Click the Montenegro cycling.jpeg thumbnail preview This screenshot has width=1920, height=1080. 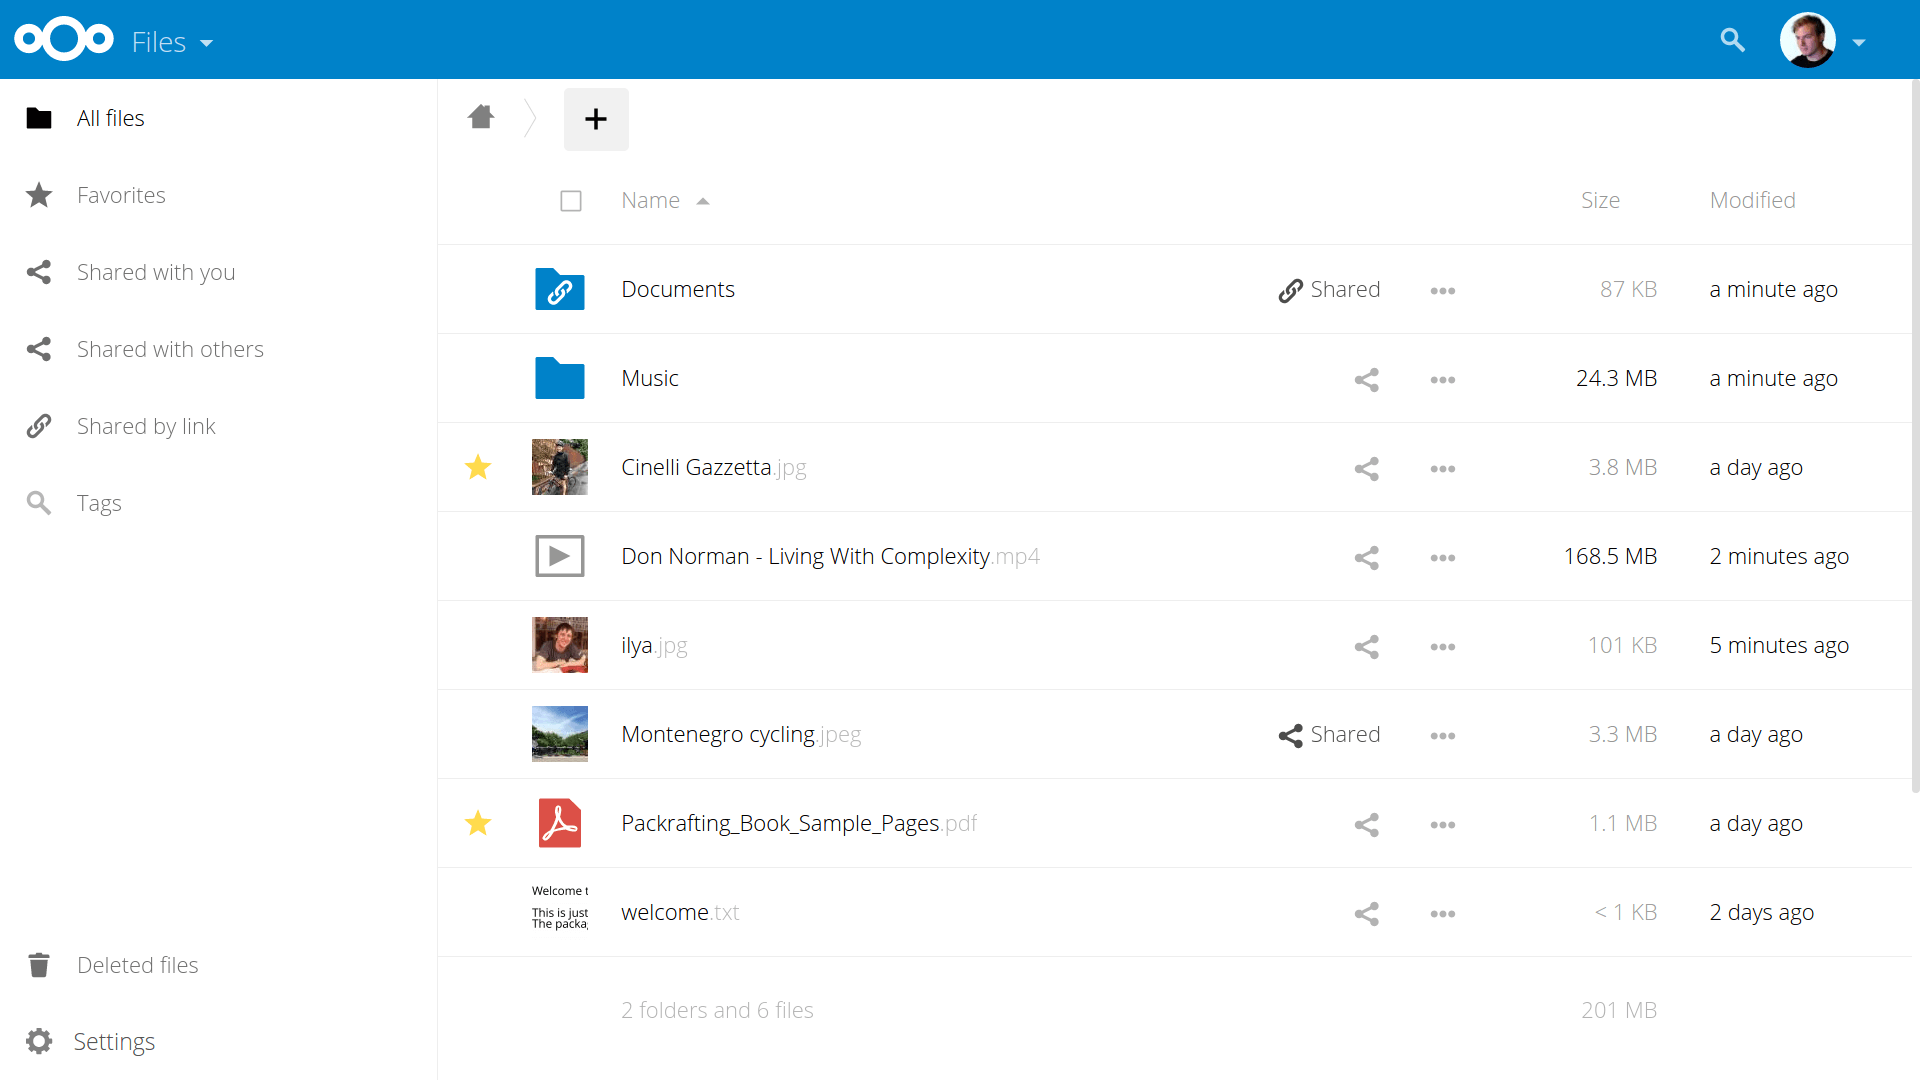(560, 735)
